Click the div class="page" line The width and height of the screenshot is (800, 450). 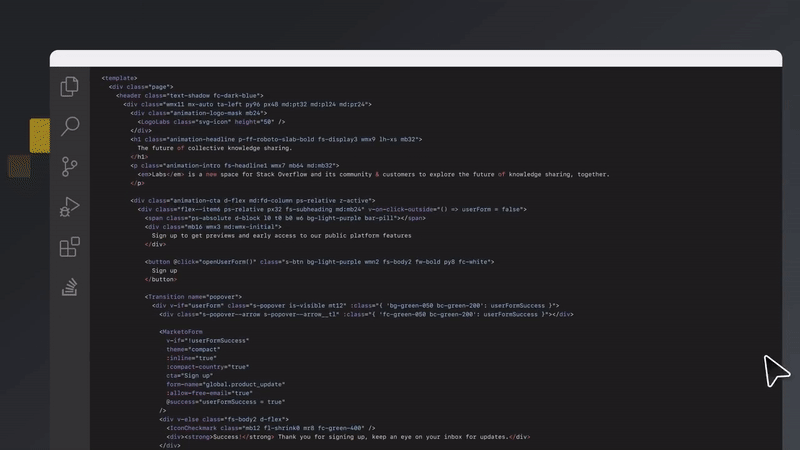141,87
